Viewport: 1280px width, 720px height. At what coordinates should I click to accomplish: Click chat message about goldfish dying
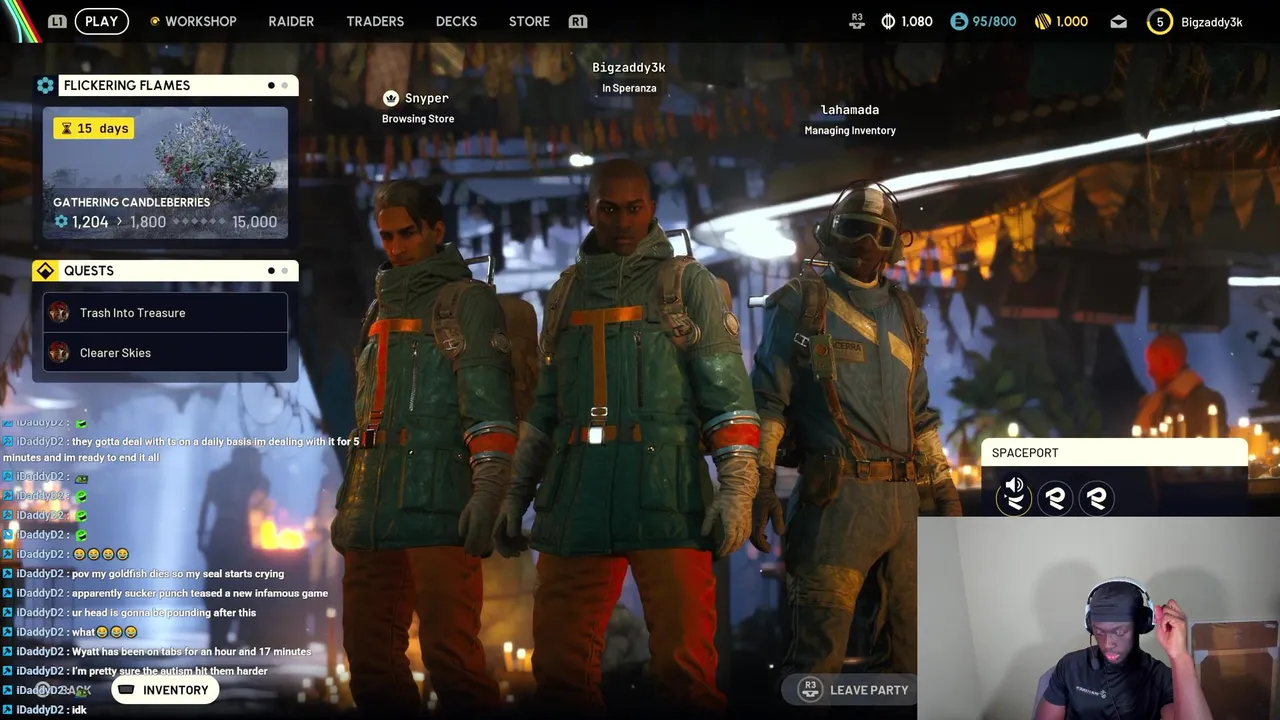pos(143,574)
